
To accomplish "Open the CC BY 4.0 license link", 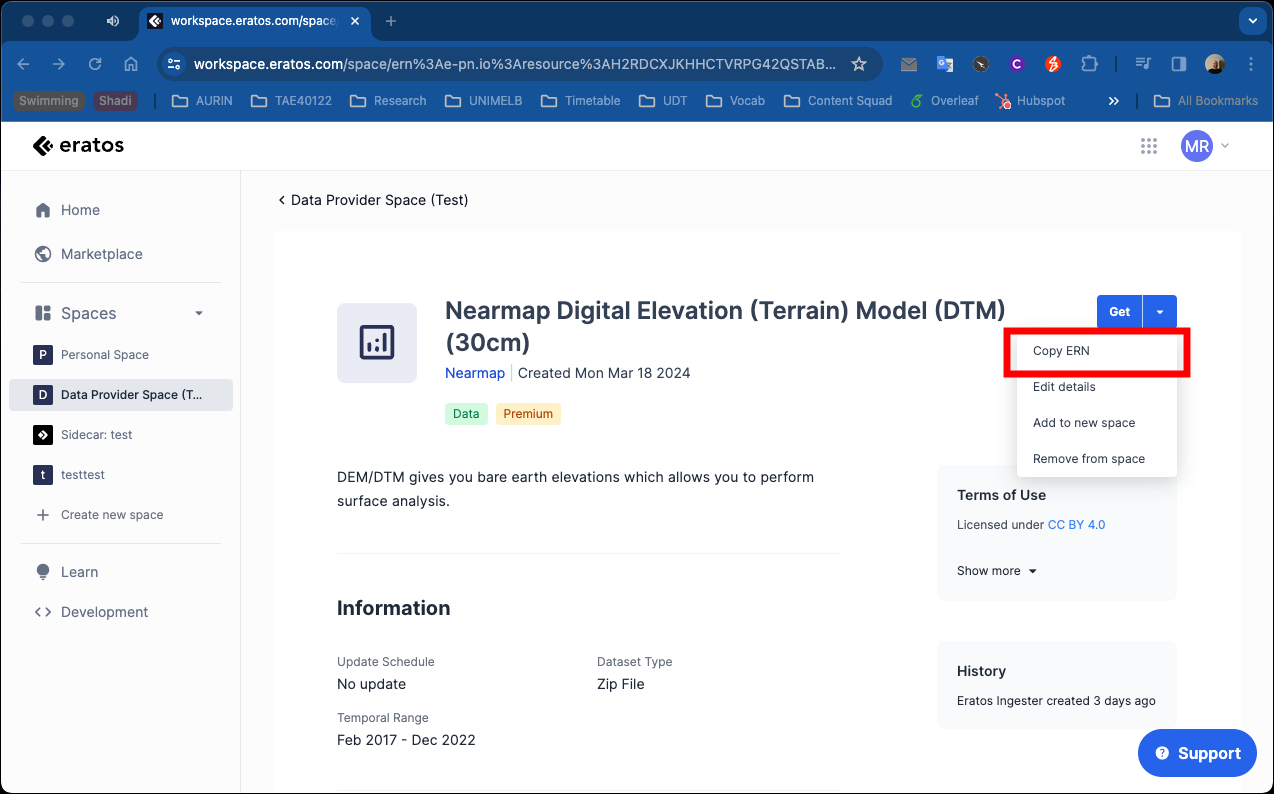I will click(1076, 525).
